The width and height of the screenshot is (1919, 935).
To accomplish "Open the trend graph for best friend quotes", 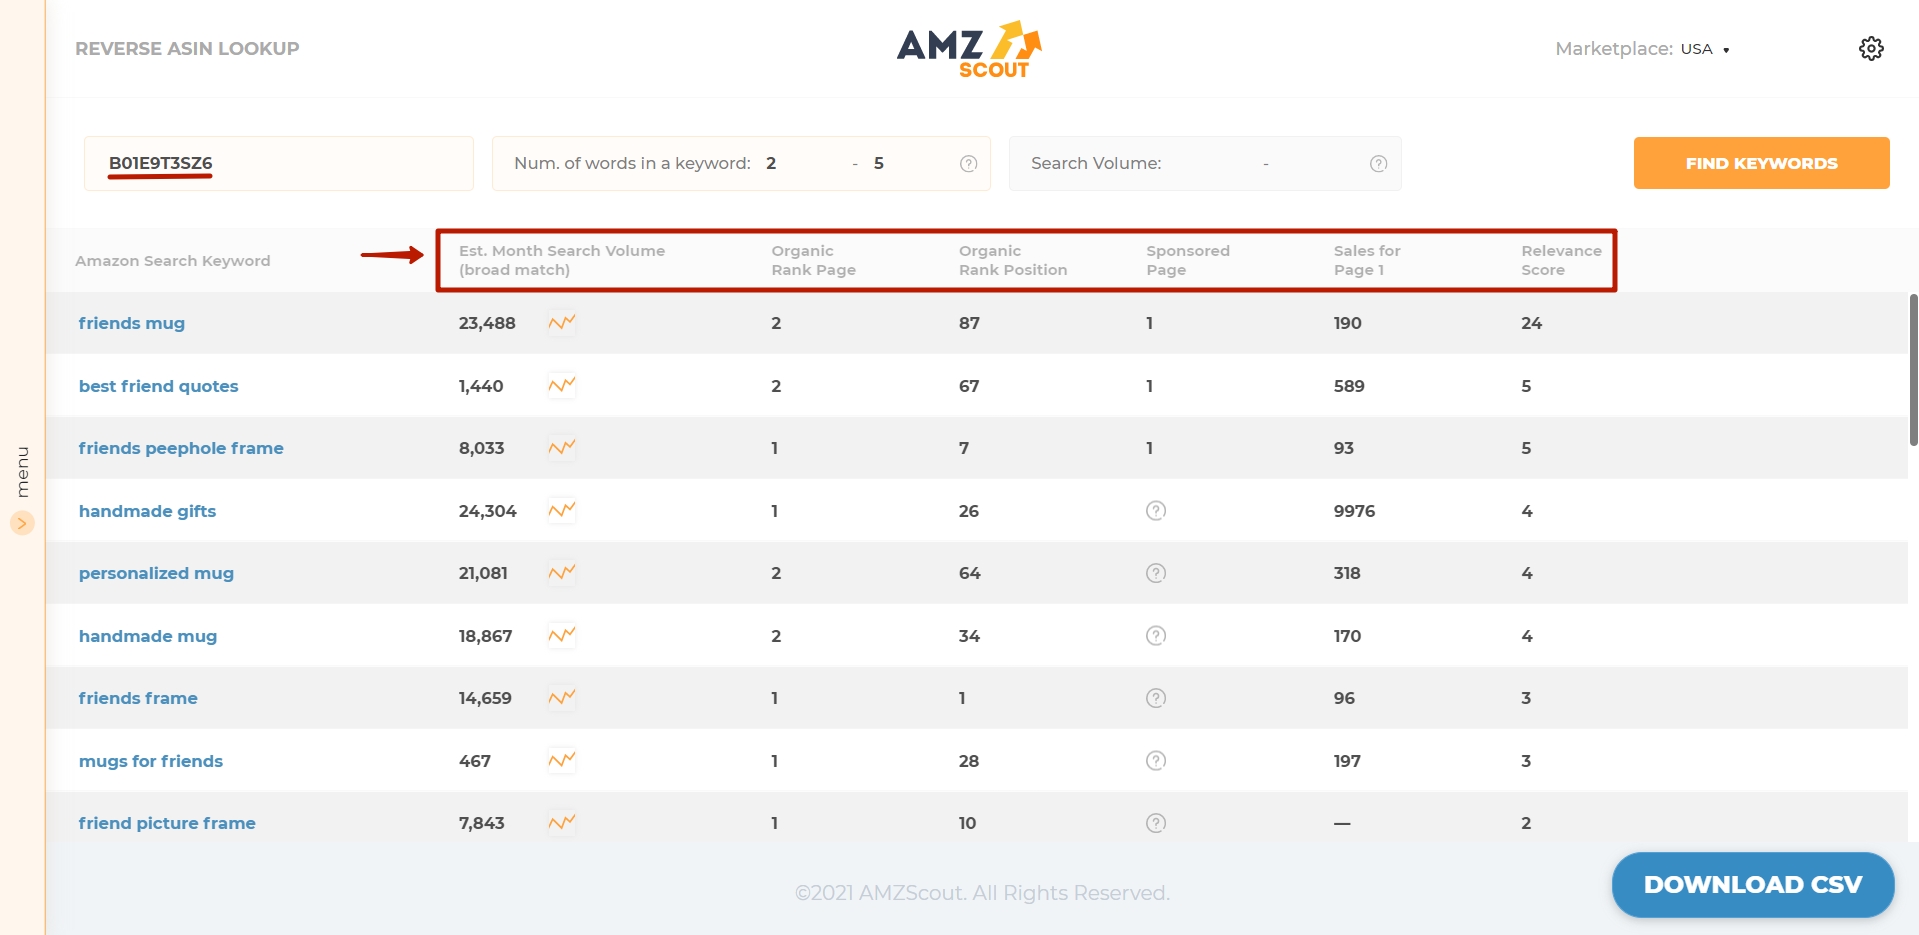I will click(x=560, y=385).
